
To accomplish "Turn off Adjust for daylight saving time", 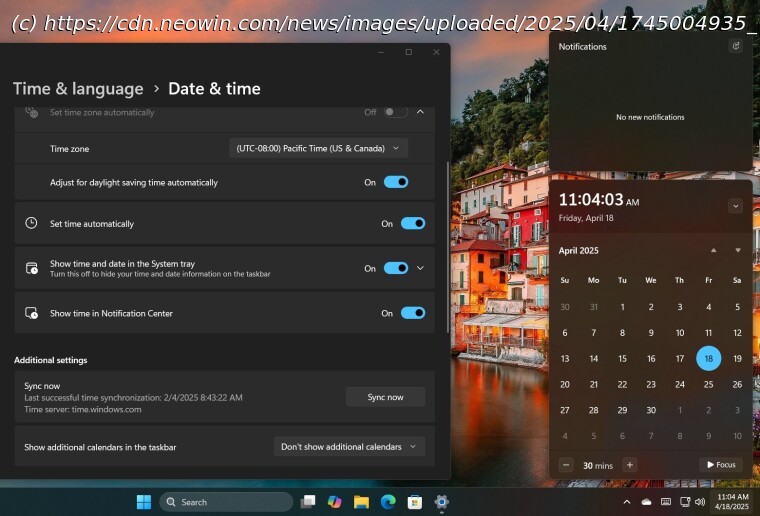I will tap(396, 183).
